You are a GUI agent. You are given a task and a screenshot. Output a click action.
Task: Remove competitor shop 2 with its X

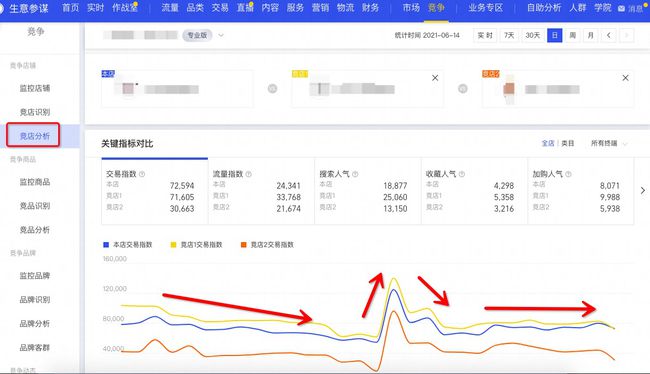(x=626, y=78)
